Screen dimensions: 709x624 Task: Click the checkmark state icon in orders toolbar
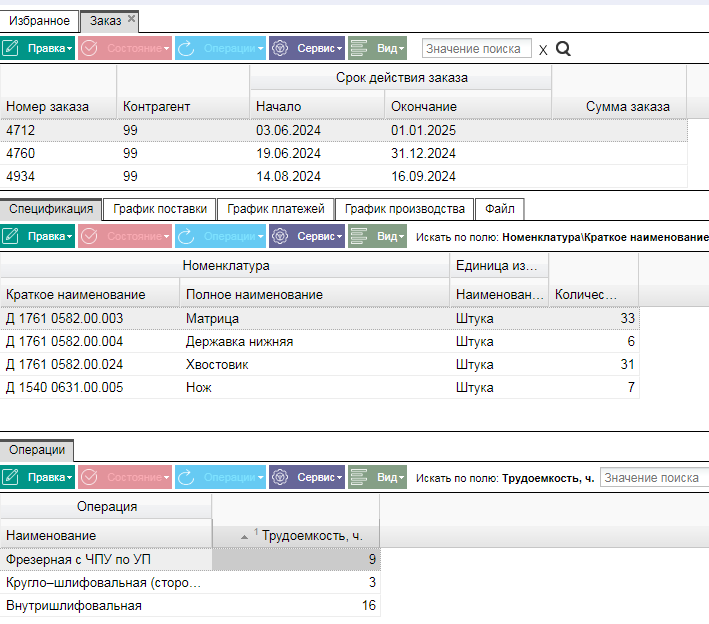coord(89,48)
